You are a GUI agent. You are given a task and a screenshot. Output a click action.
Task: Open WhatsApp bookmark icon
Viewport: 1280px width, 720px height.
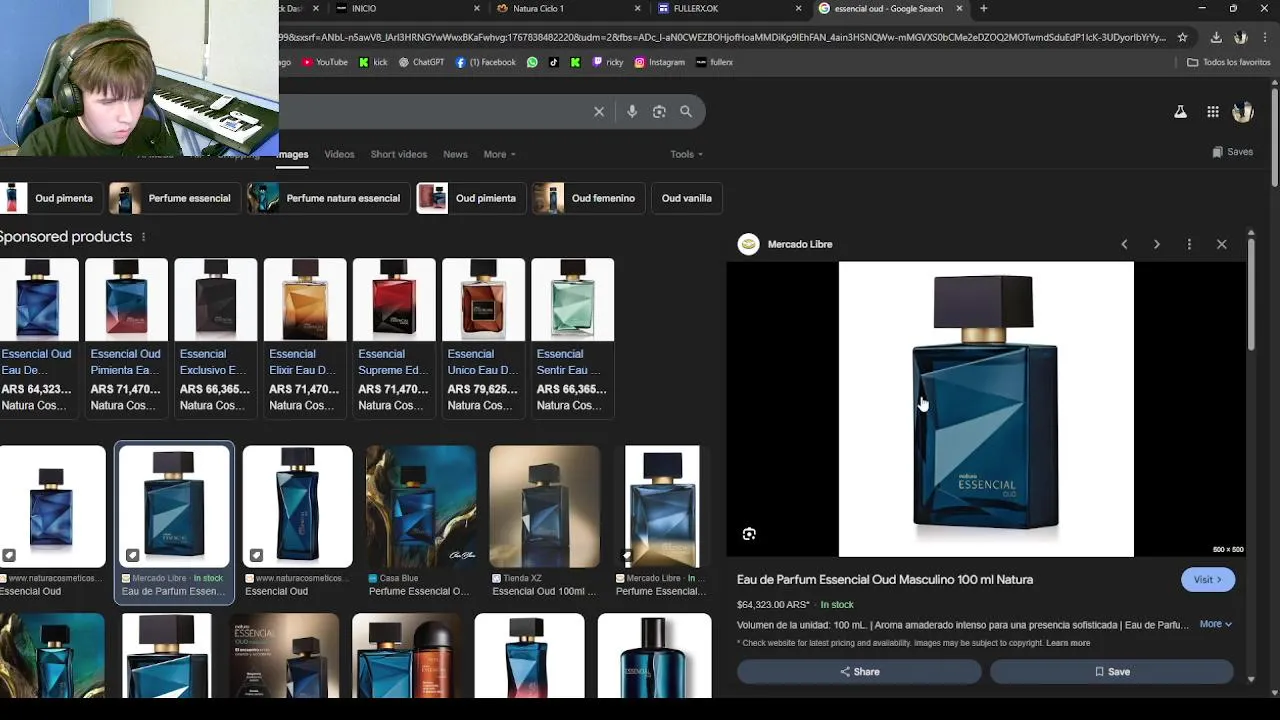click(532, 62)
